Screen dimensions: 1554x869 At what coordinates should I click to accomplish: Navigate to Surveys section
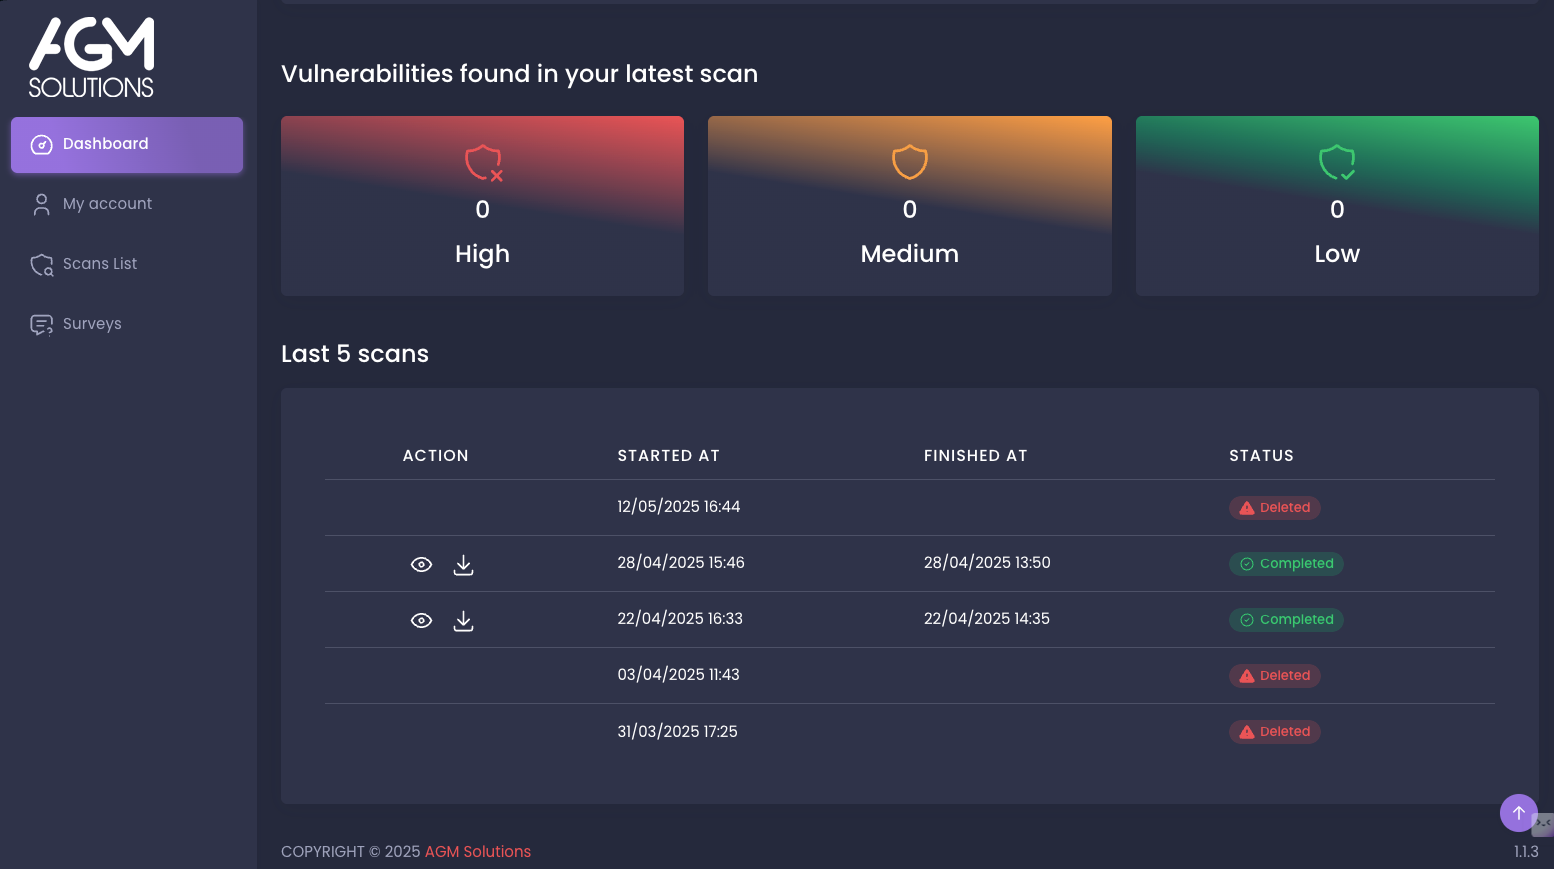click(92, 324)
